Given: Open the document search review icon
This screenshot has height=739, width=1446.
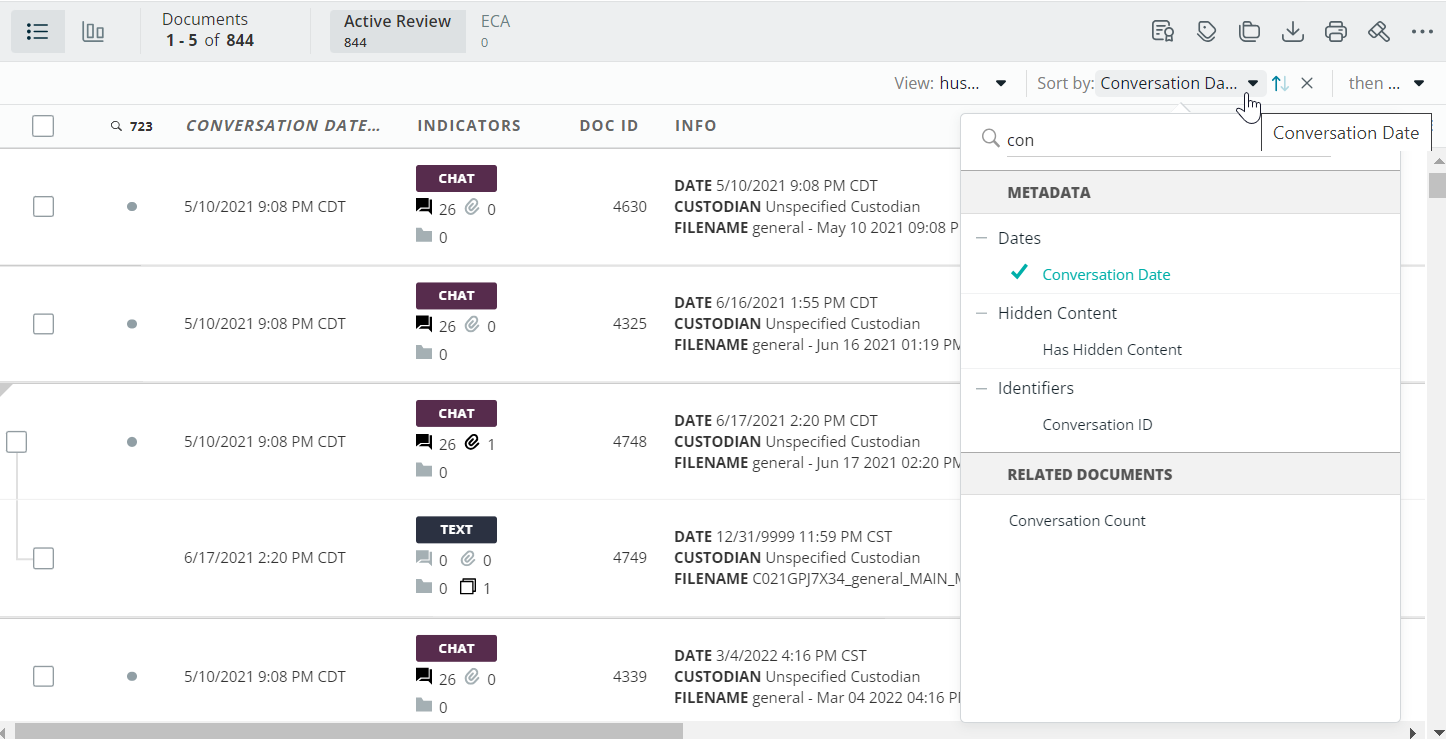Looking at the screenshot, I should coord(1162,31).
